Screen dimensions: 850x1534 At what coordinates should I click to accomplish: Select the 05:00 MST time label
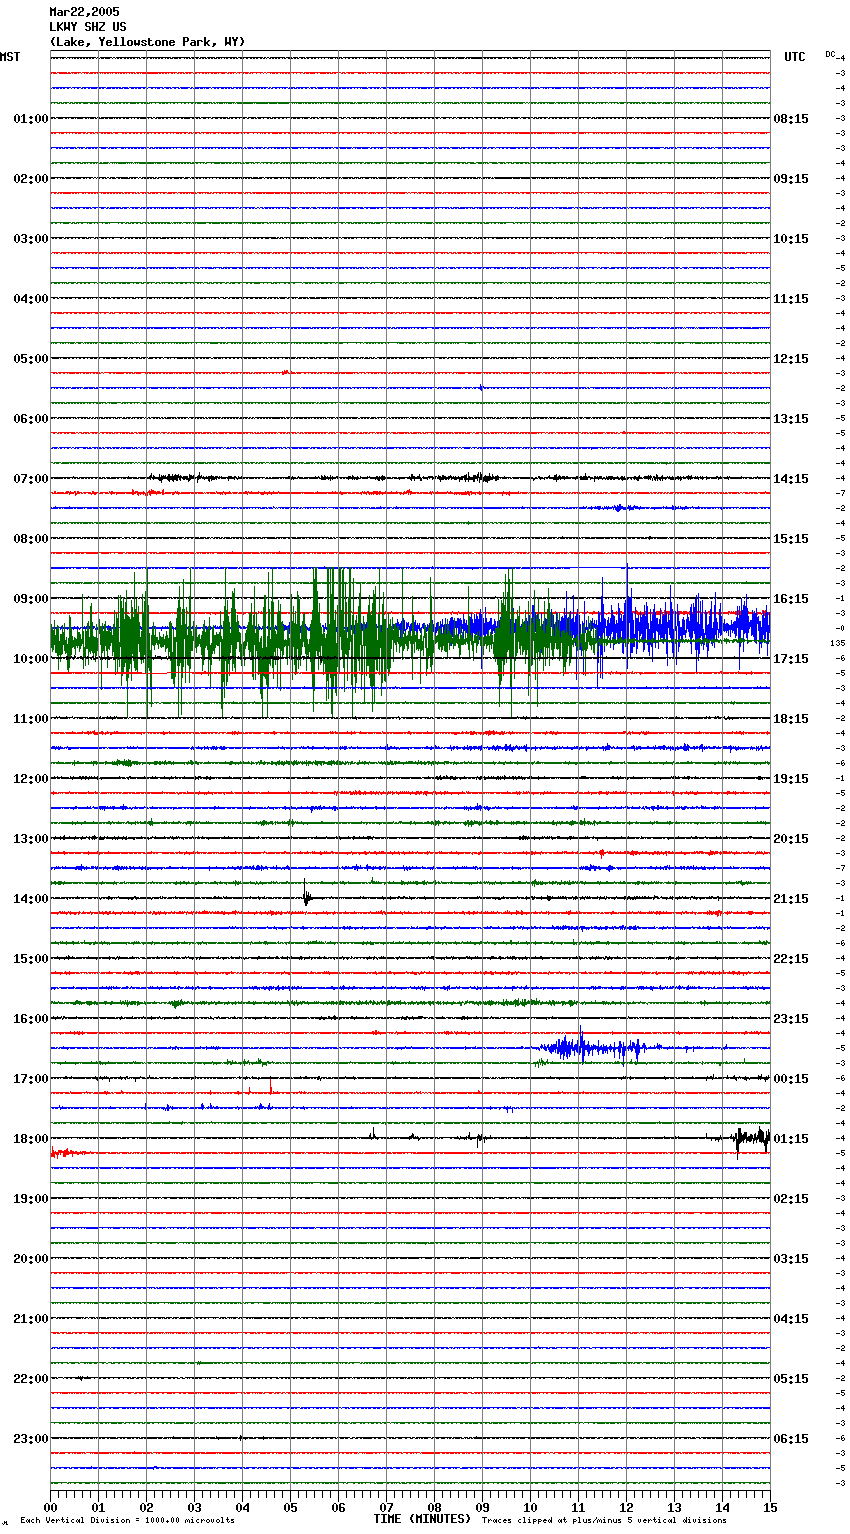(31, 359)
